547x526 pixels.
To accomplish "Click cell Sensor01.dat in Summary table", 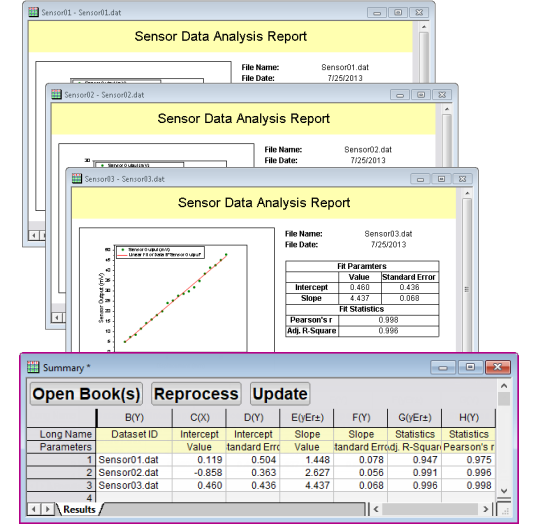I will (134, 460).
